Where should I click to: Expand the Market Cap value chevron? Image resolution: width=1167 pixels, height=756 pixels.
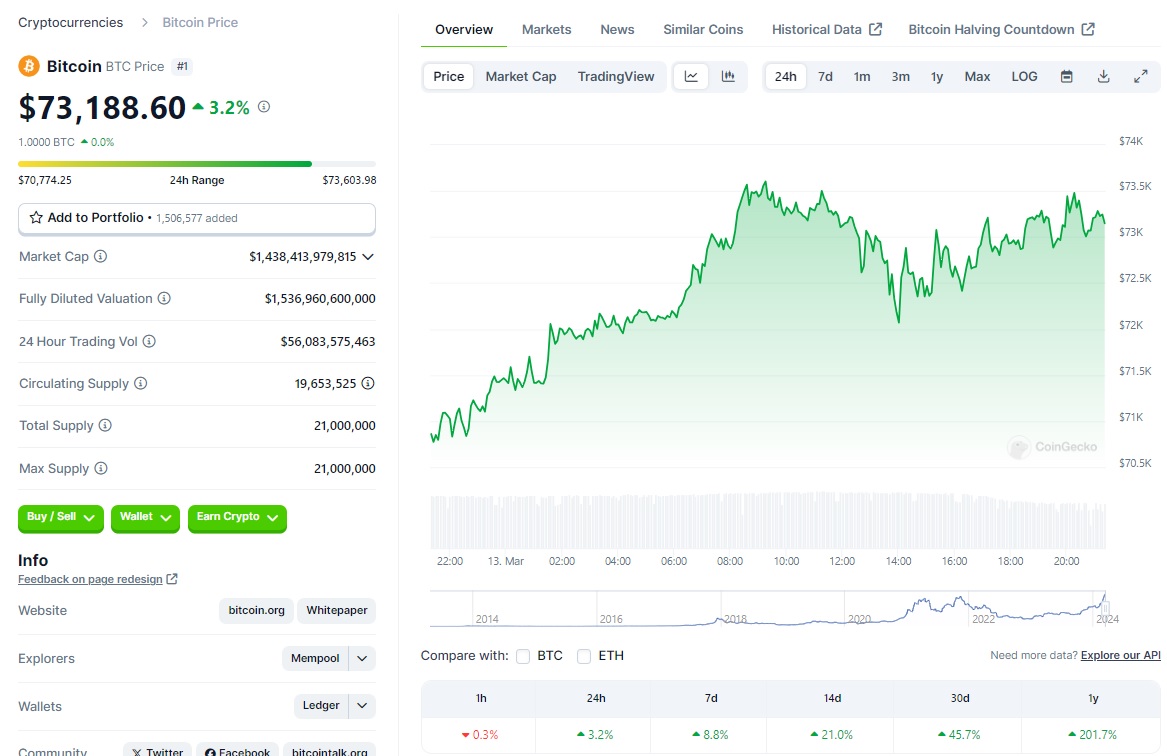coord(368,257)
